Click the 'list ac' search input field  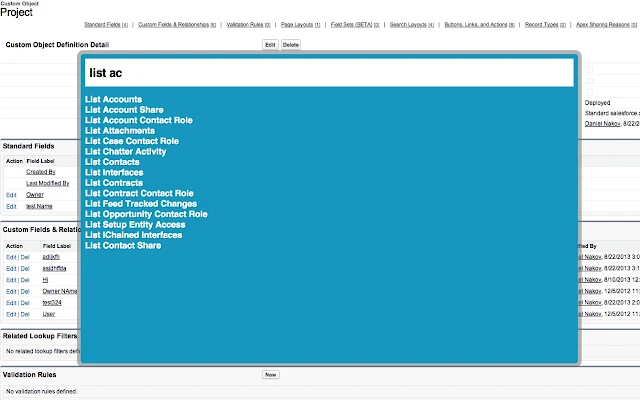pos(329,73)
